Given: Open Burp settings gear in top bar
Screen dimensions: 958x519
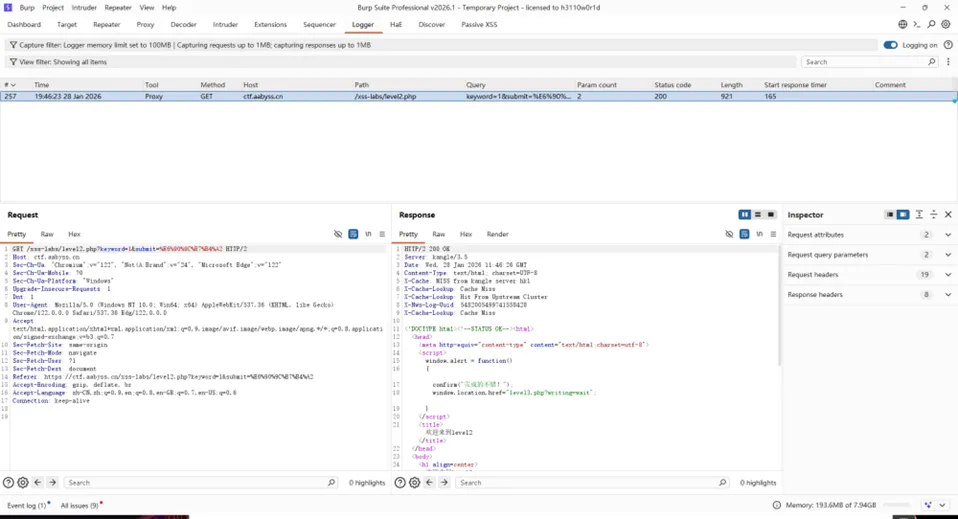Looking at the screenshot, I should pos(946,24).
